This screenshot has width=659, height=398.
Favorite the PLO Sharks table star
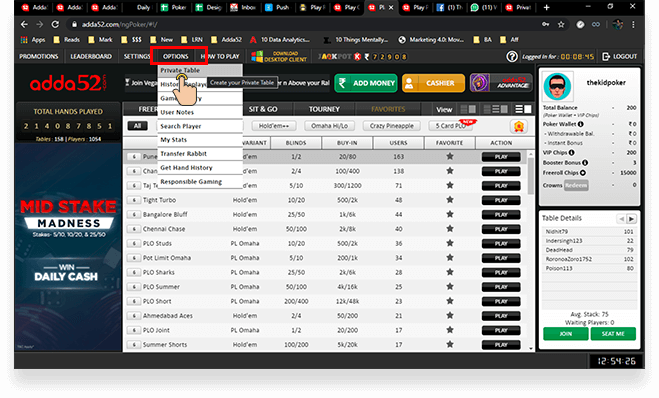pyautogui.click(x=450, y=272)
